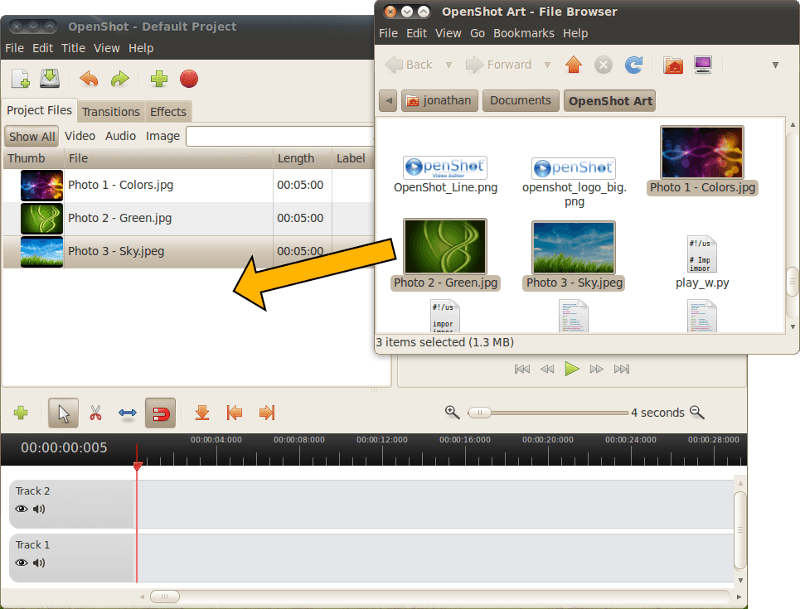Skip to end of preview
The image size is (800, 609).
pyautogui.click(x=621, y=369)
